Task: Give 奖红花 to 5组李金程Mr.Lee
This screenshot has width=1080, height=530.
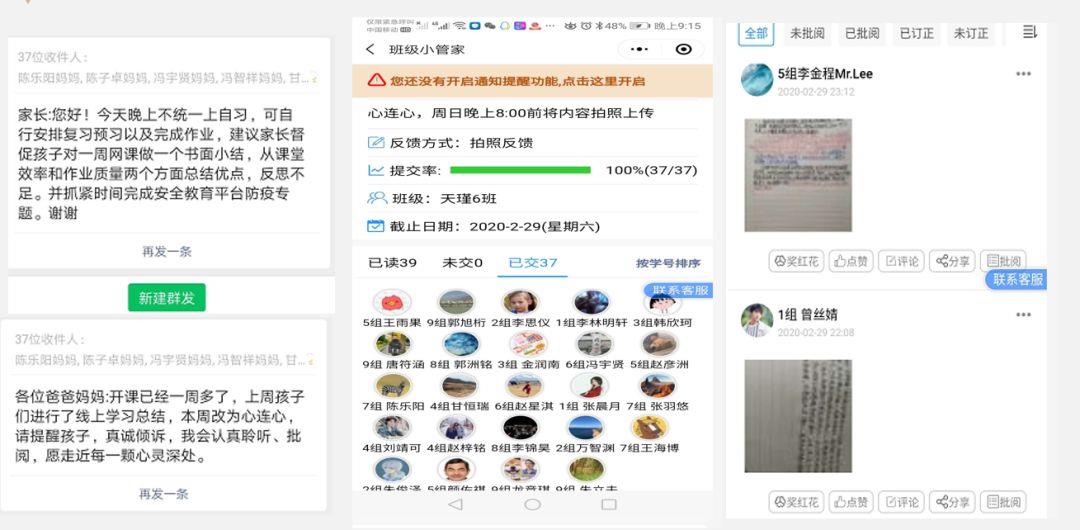Action: pyautogui.click(x=796, y=261)
